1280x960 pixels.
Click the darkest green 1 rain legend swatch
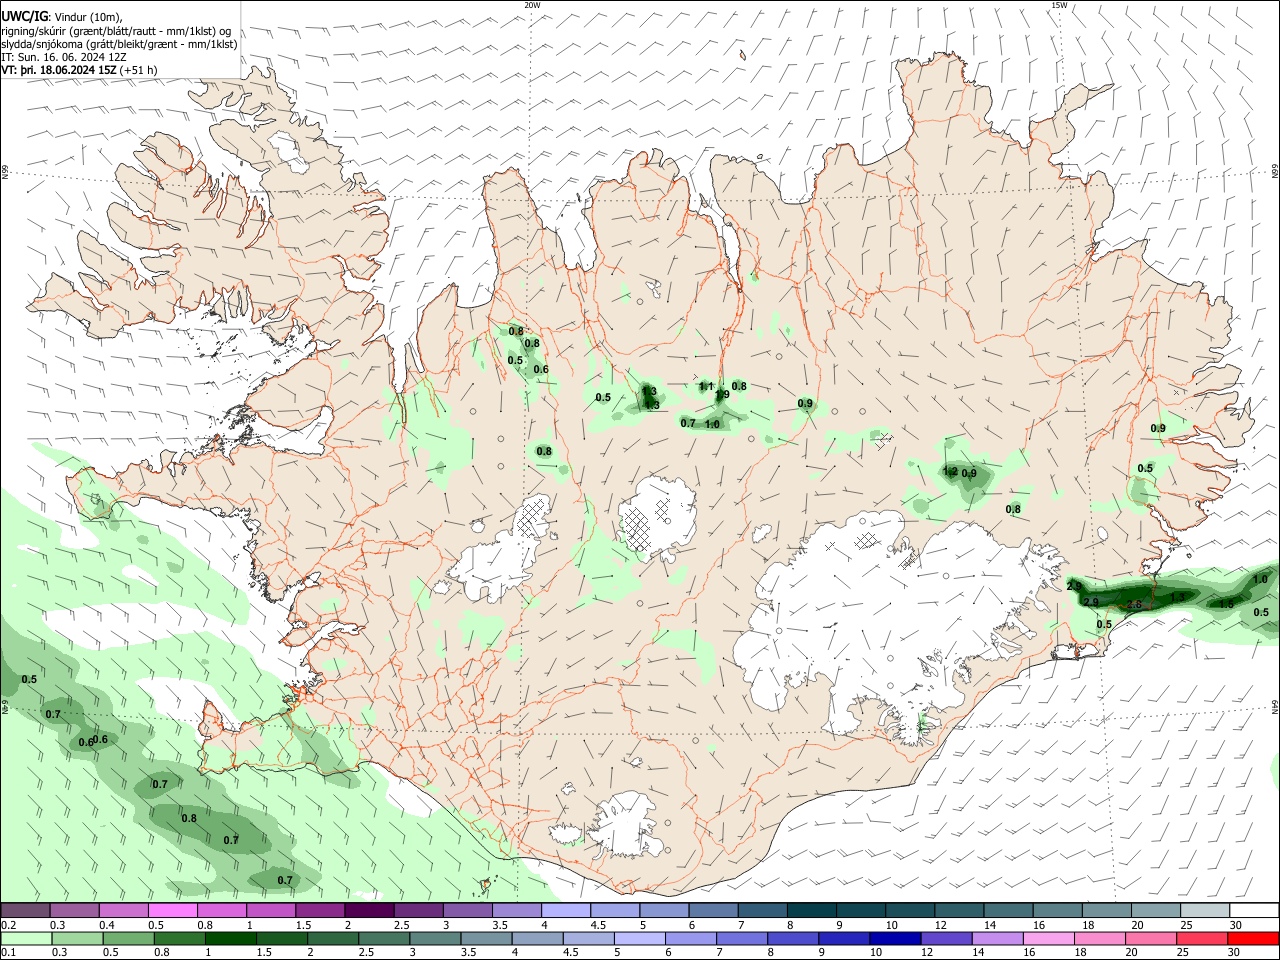(x=229, y=939)
